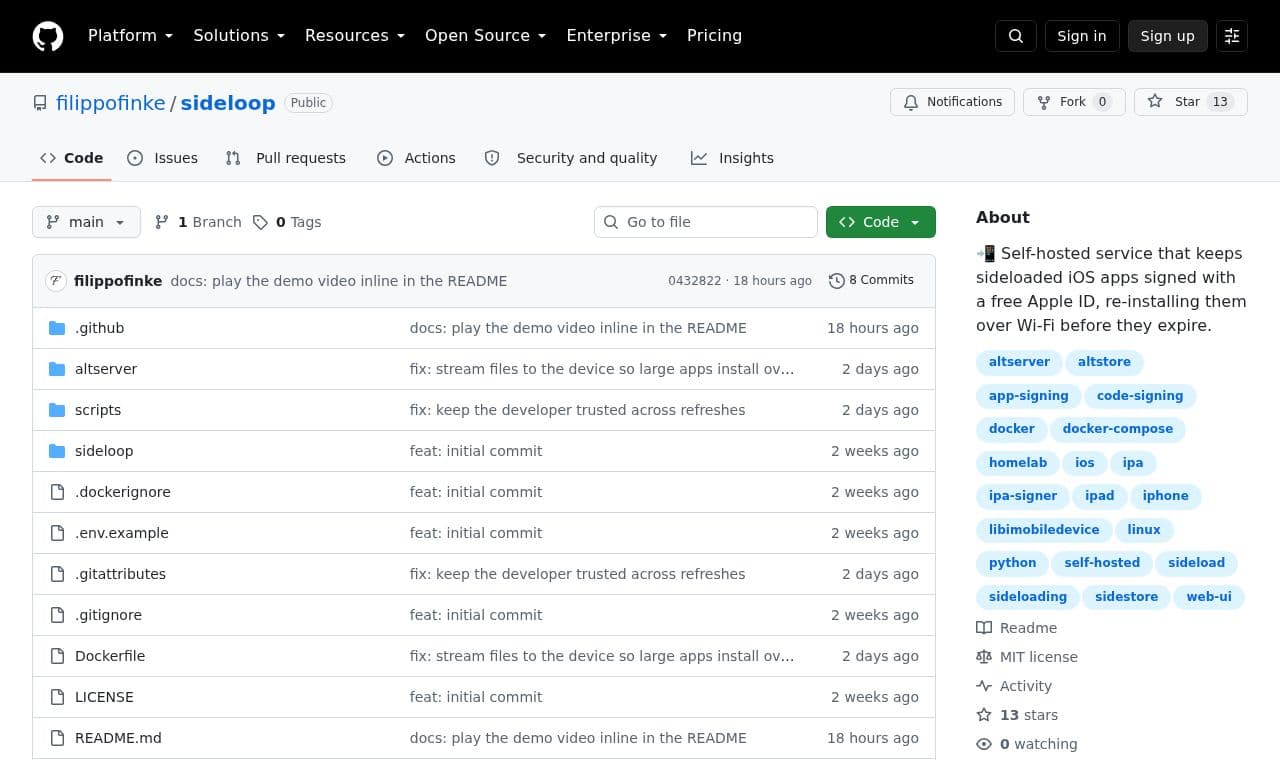Open the Security and quality tab
Viewport: 1280px width, 760px height.
(x=571, y=158)
